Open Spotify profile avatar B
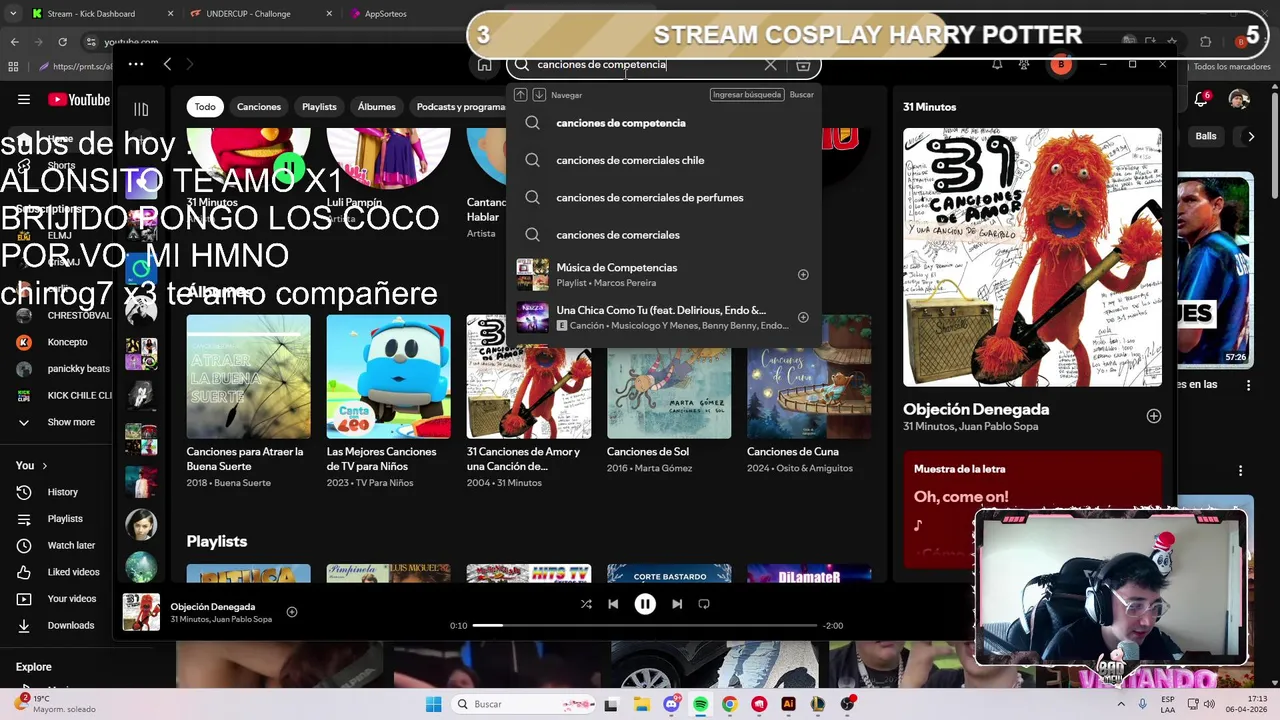Screen dimensions: 1280x720 pos(1061,64)
